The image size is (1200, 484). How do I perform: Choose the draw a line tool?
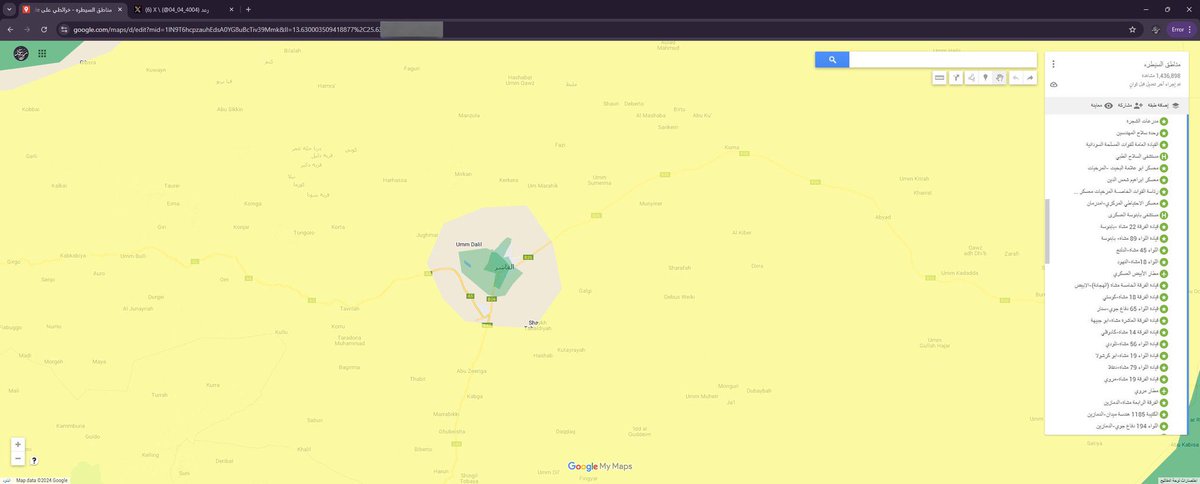pos(970,77)
